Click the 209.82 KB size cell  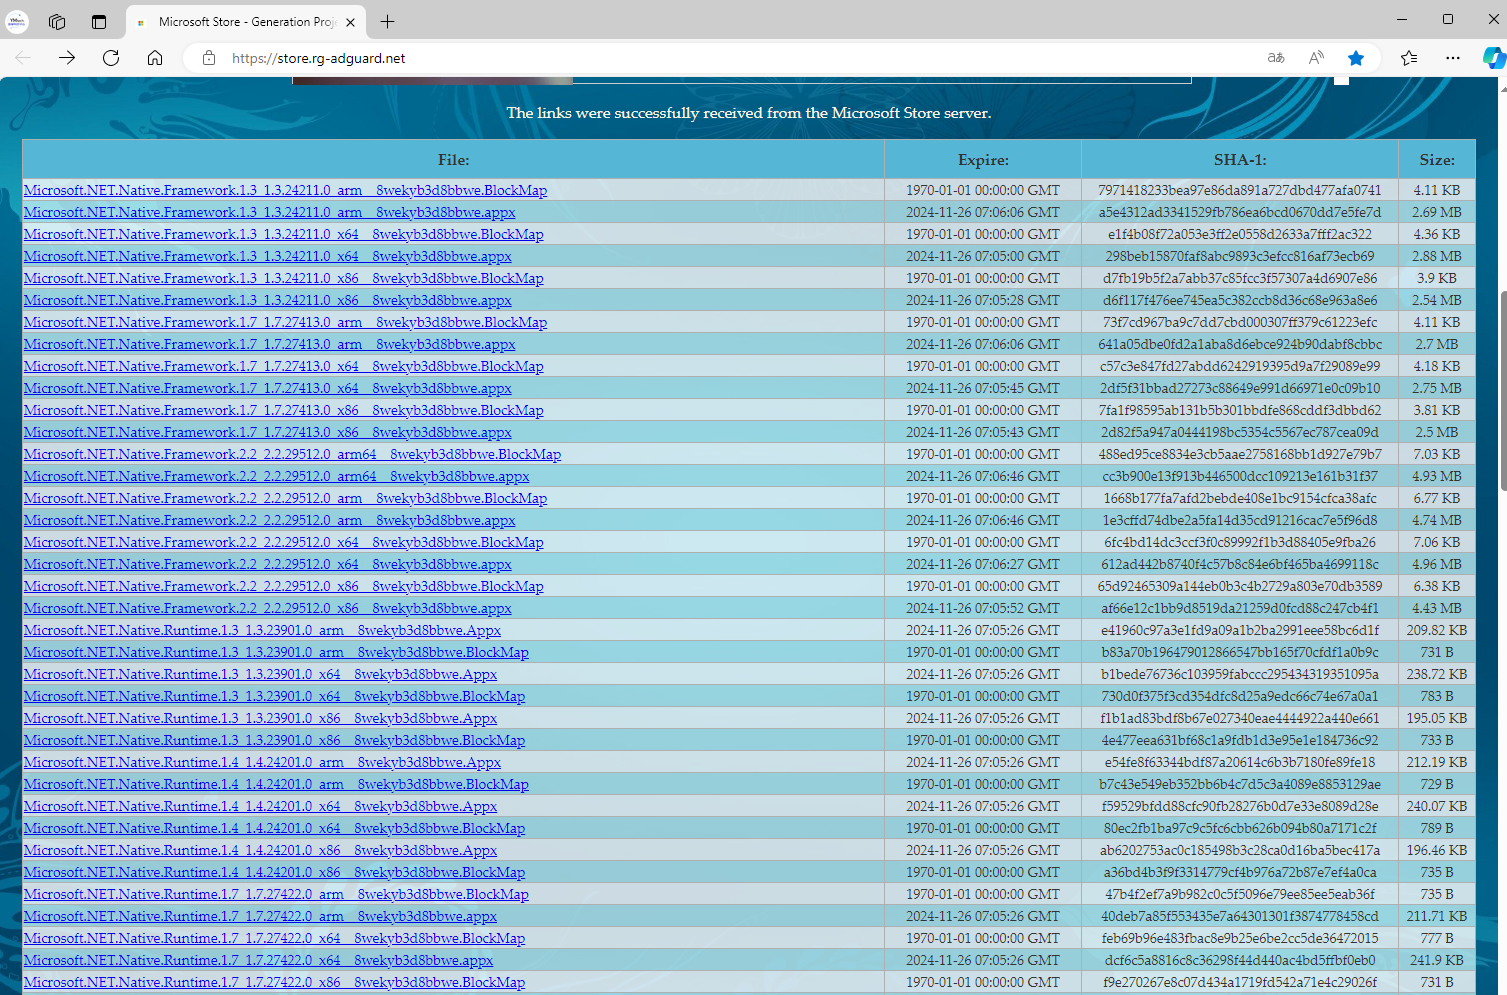tap(1437, 630)
